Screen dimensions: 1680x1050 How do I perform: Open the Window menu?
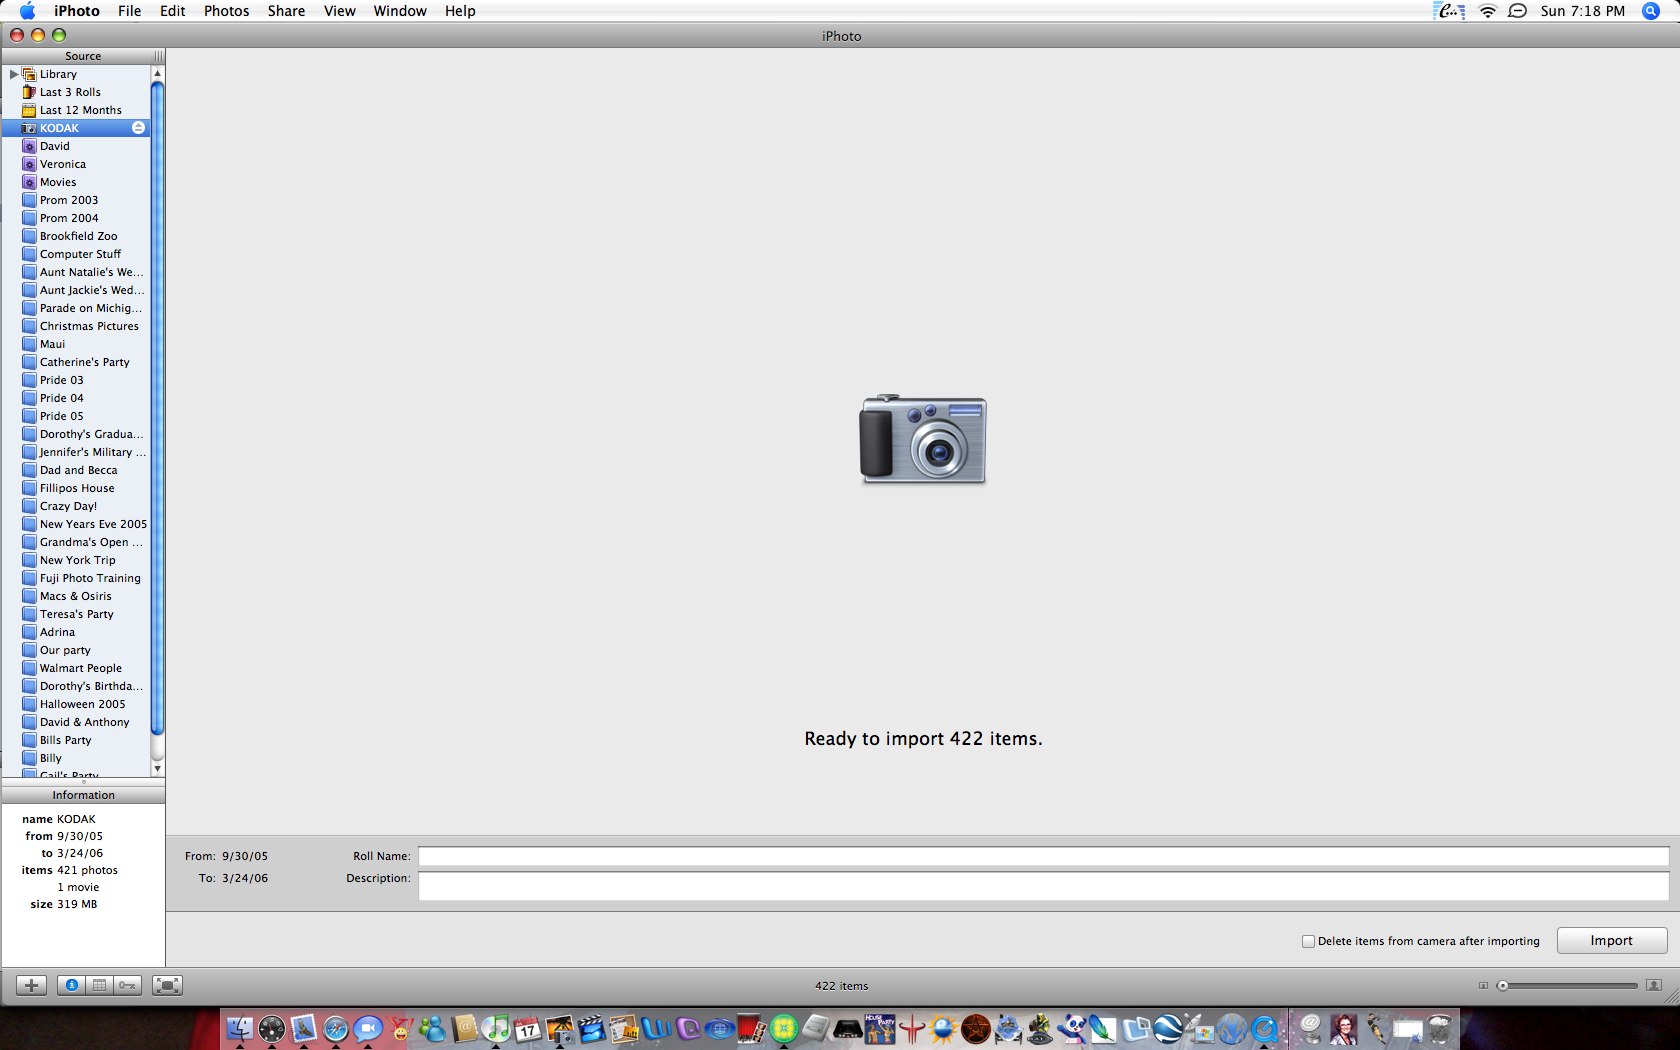pos(400,11)
